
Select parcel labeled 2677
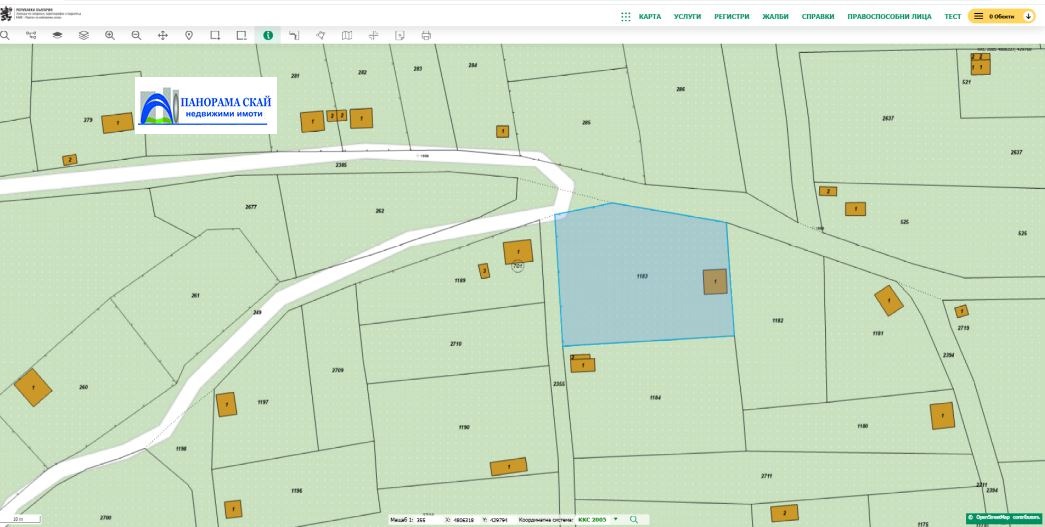tap(251, 207)
